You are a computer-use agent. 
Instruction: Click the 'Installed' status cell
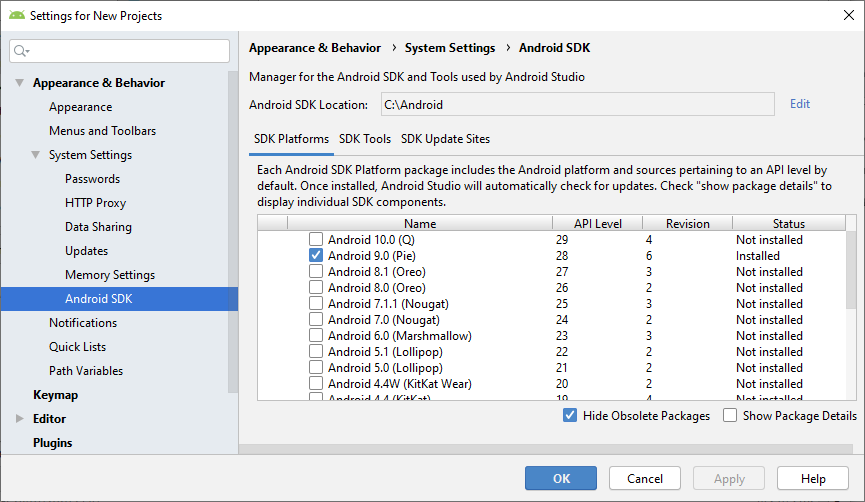(x=757, y=256)
